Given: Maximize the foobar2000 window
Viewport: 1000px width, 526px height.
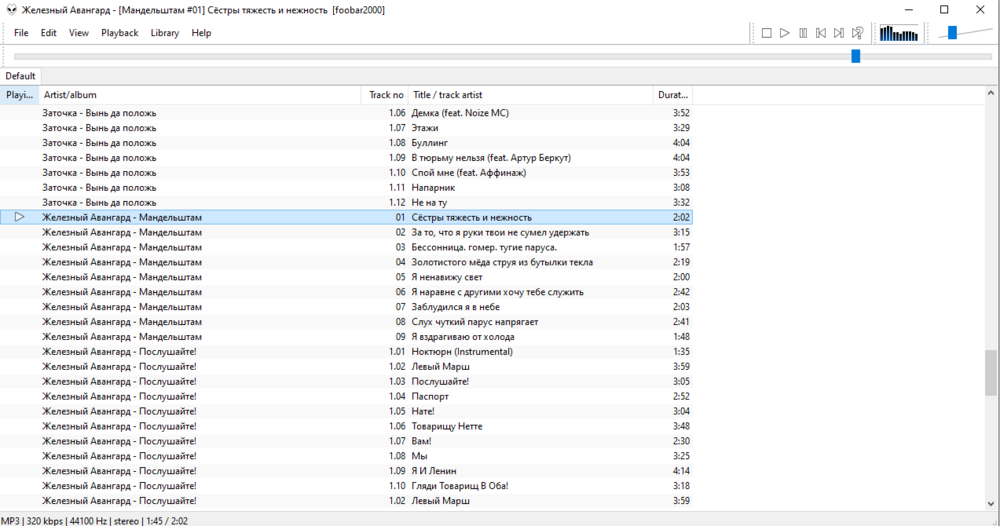Looking at the screenshot, I should (944, 10).
